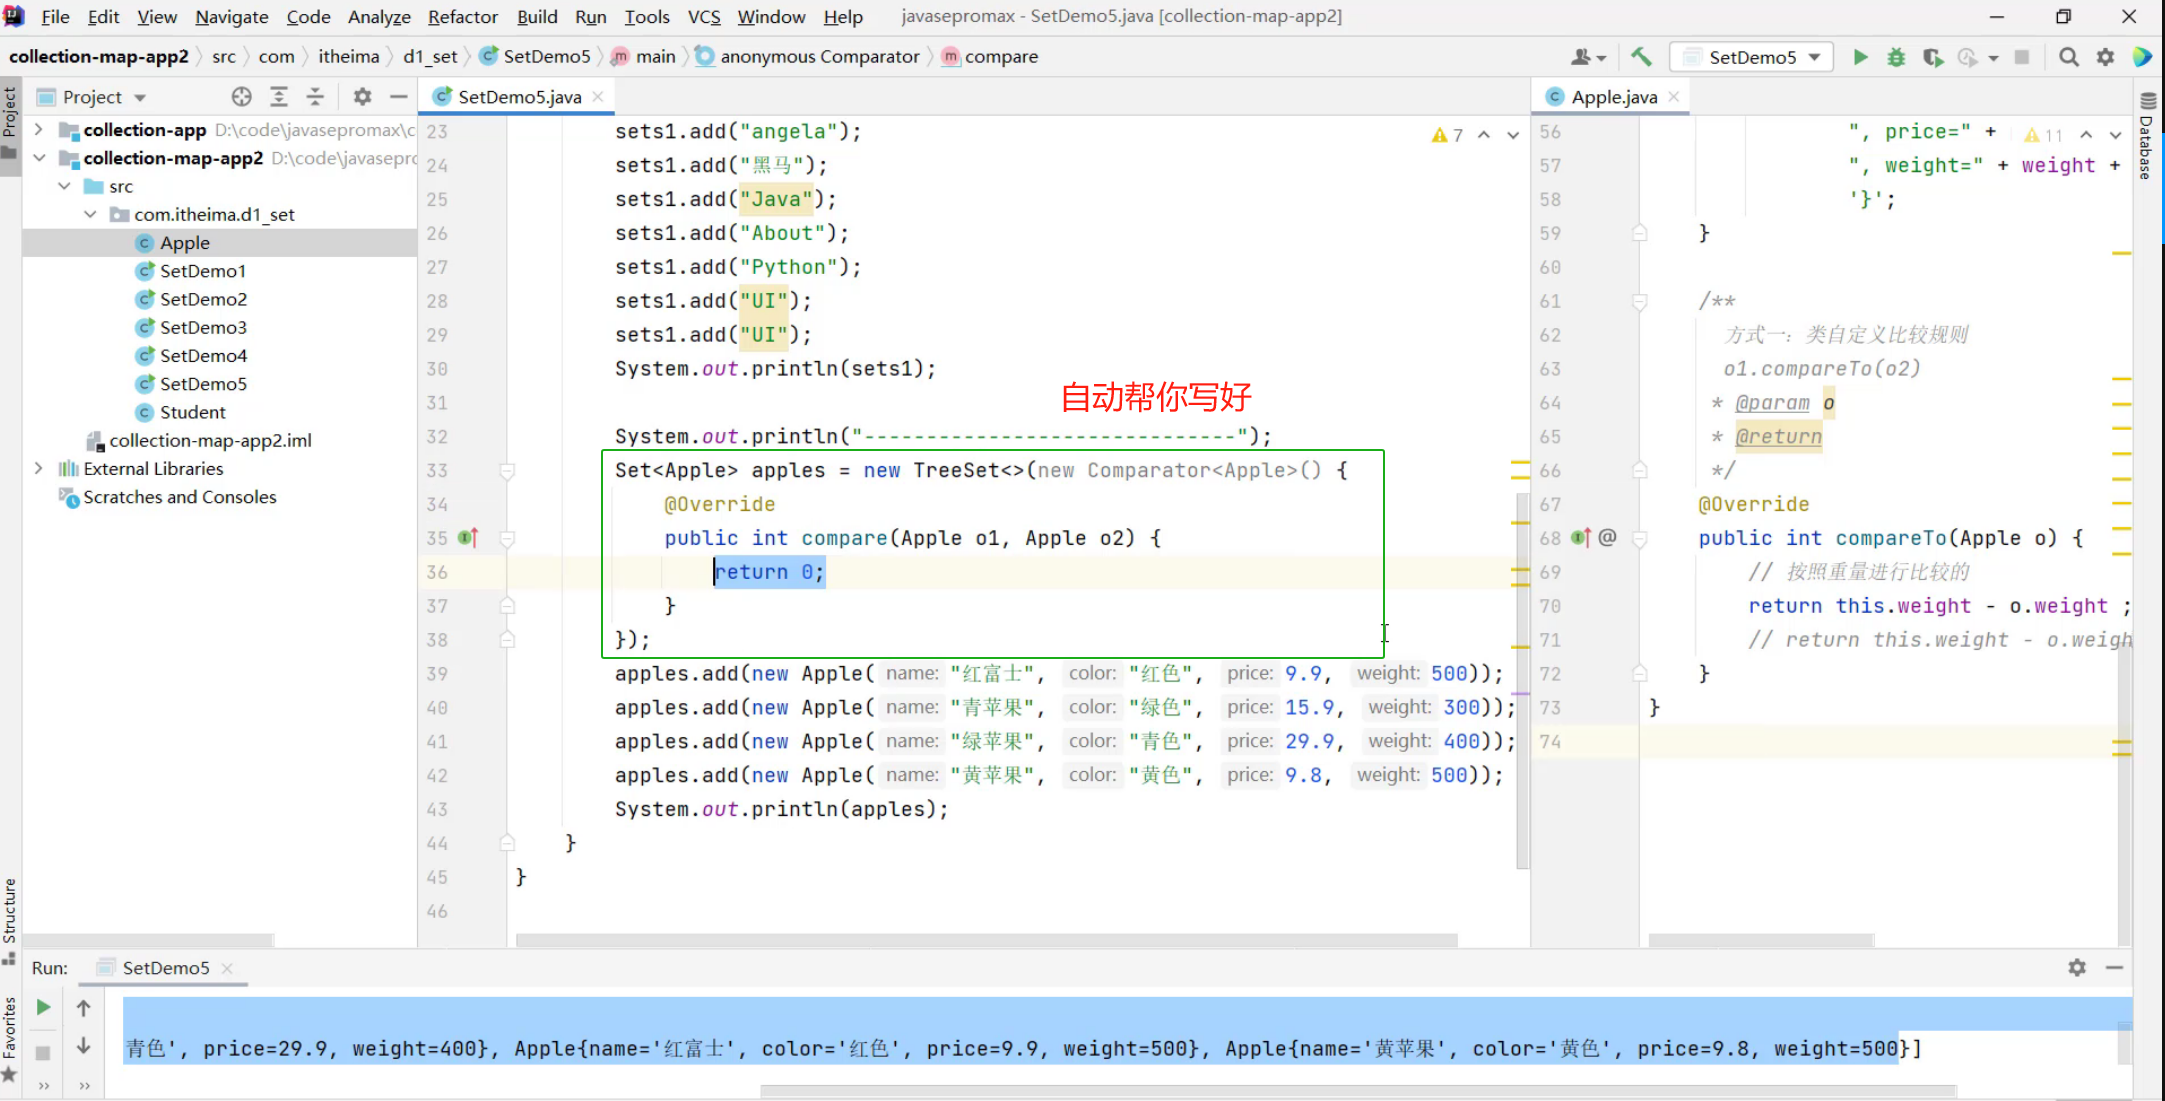Open Run panel settings gear
Image resolution: width=2165 pixels, height=1101 pixels.
(x=2077, y=967)
